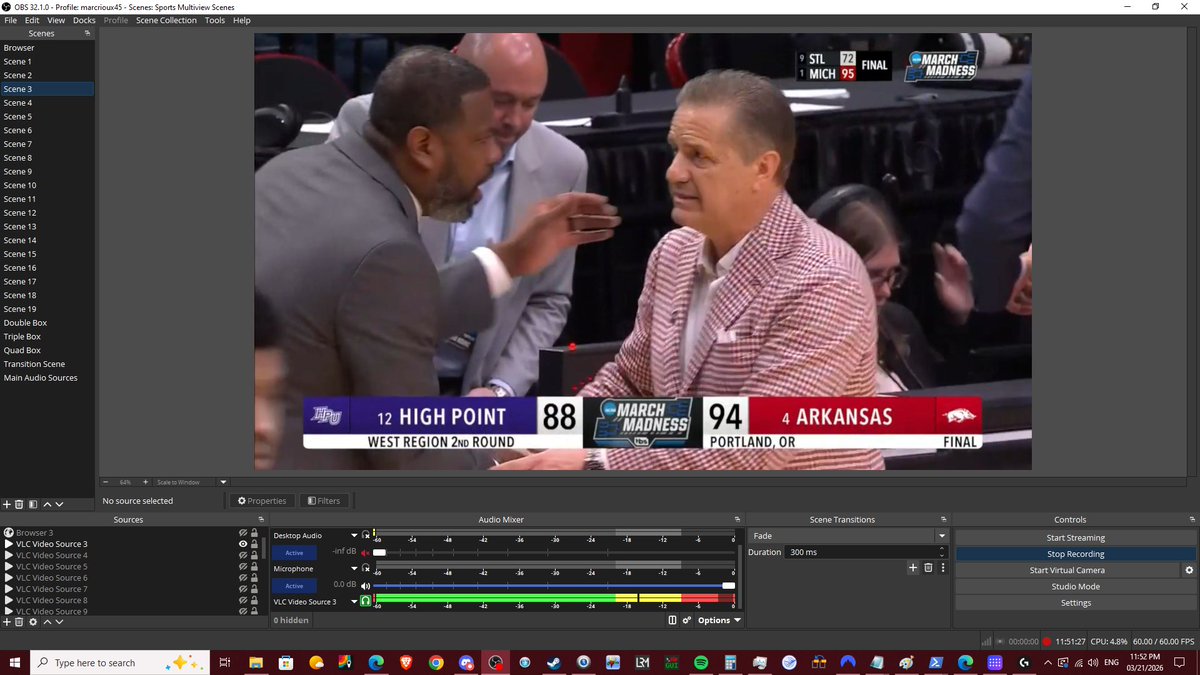Select the Quad Box scene
1200x675 pixels.
47,350
